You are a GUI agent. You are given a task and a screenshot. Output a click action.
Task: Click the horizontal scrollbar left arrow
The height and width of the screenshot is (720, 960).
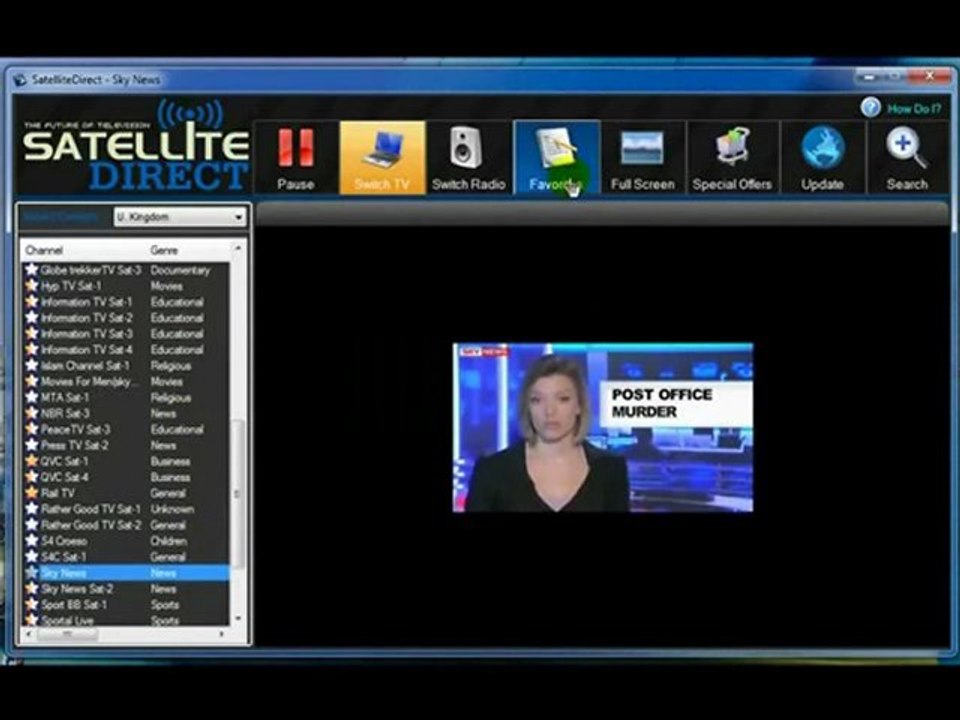(28, 634)
